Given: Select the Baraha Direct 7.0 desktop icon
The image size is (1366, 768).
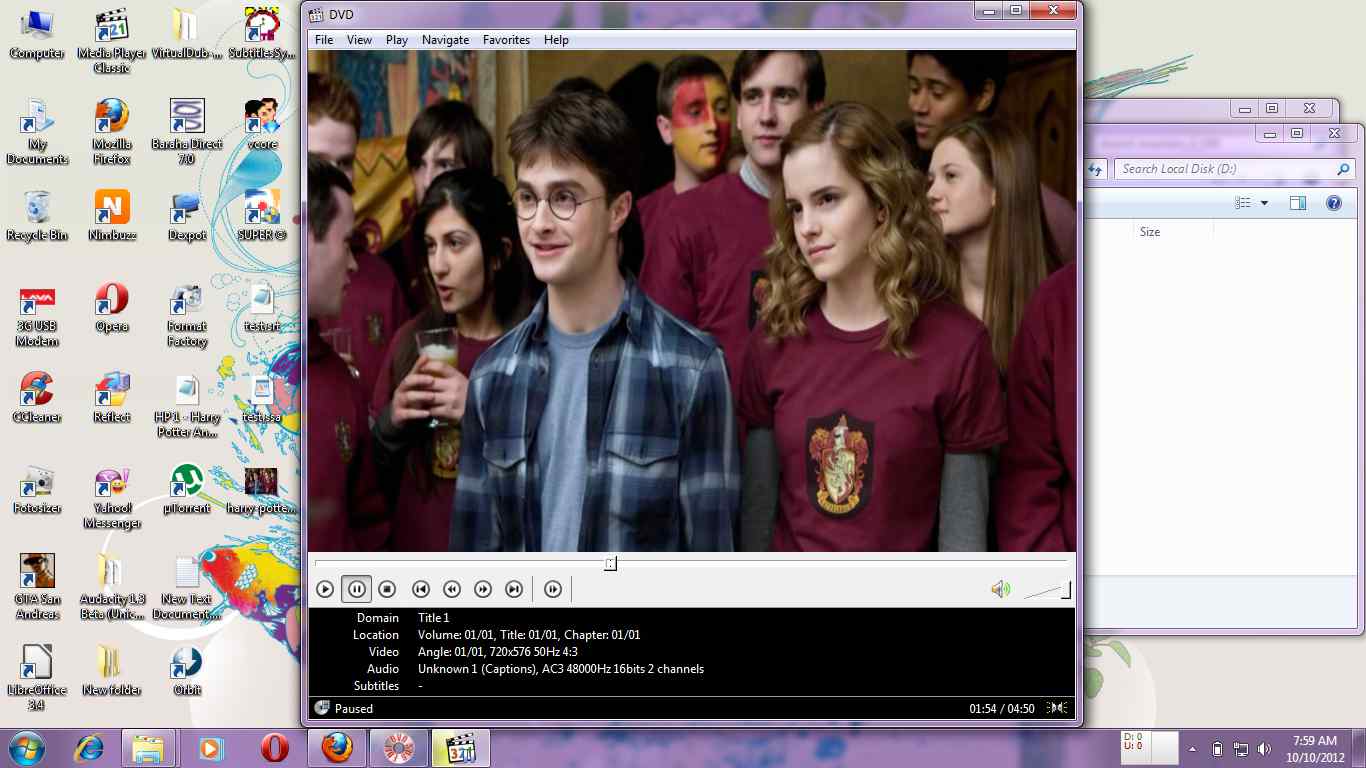Looking at the screenshot, I should (187, 132).
